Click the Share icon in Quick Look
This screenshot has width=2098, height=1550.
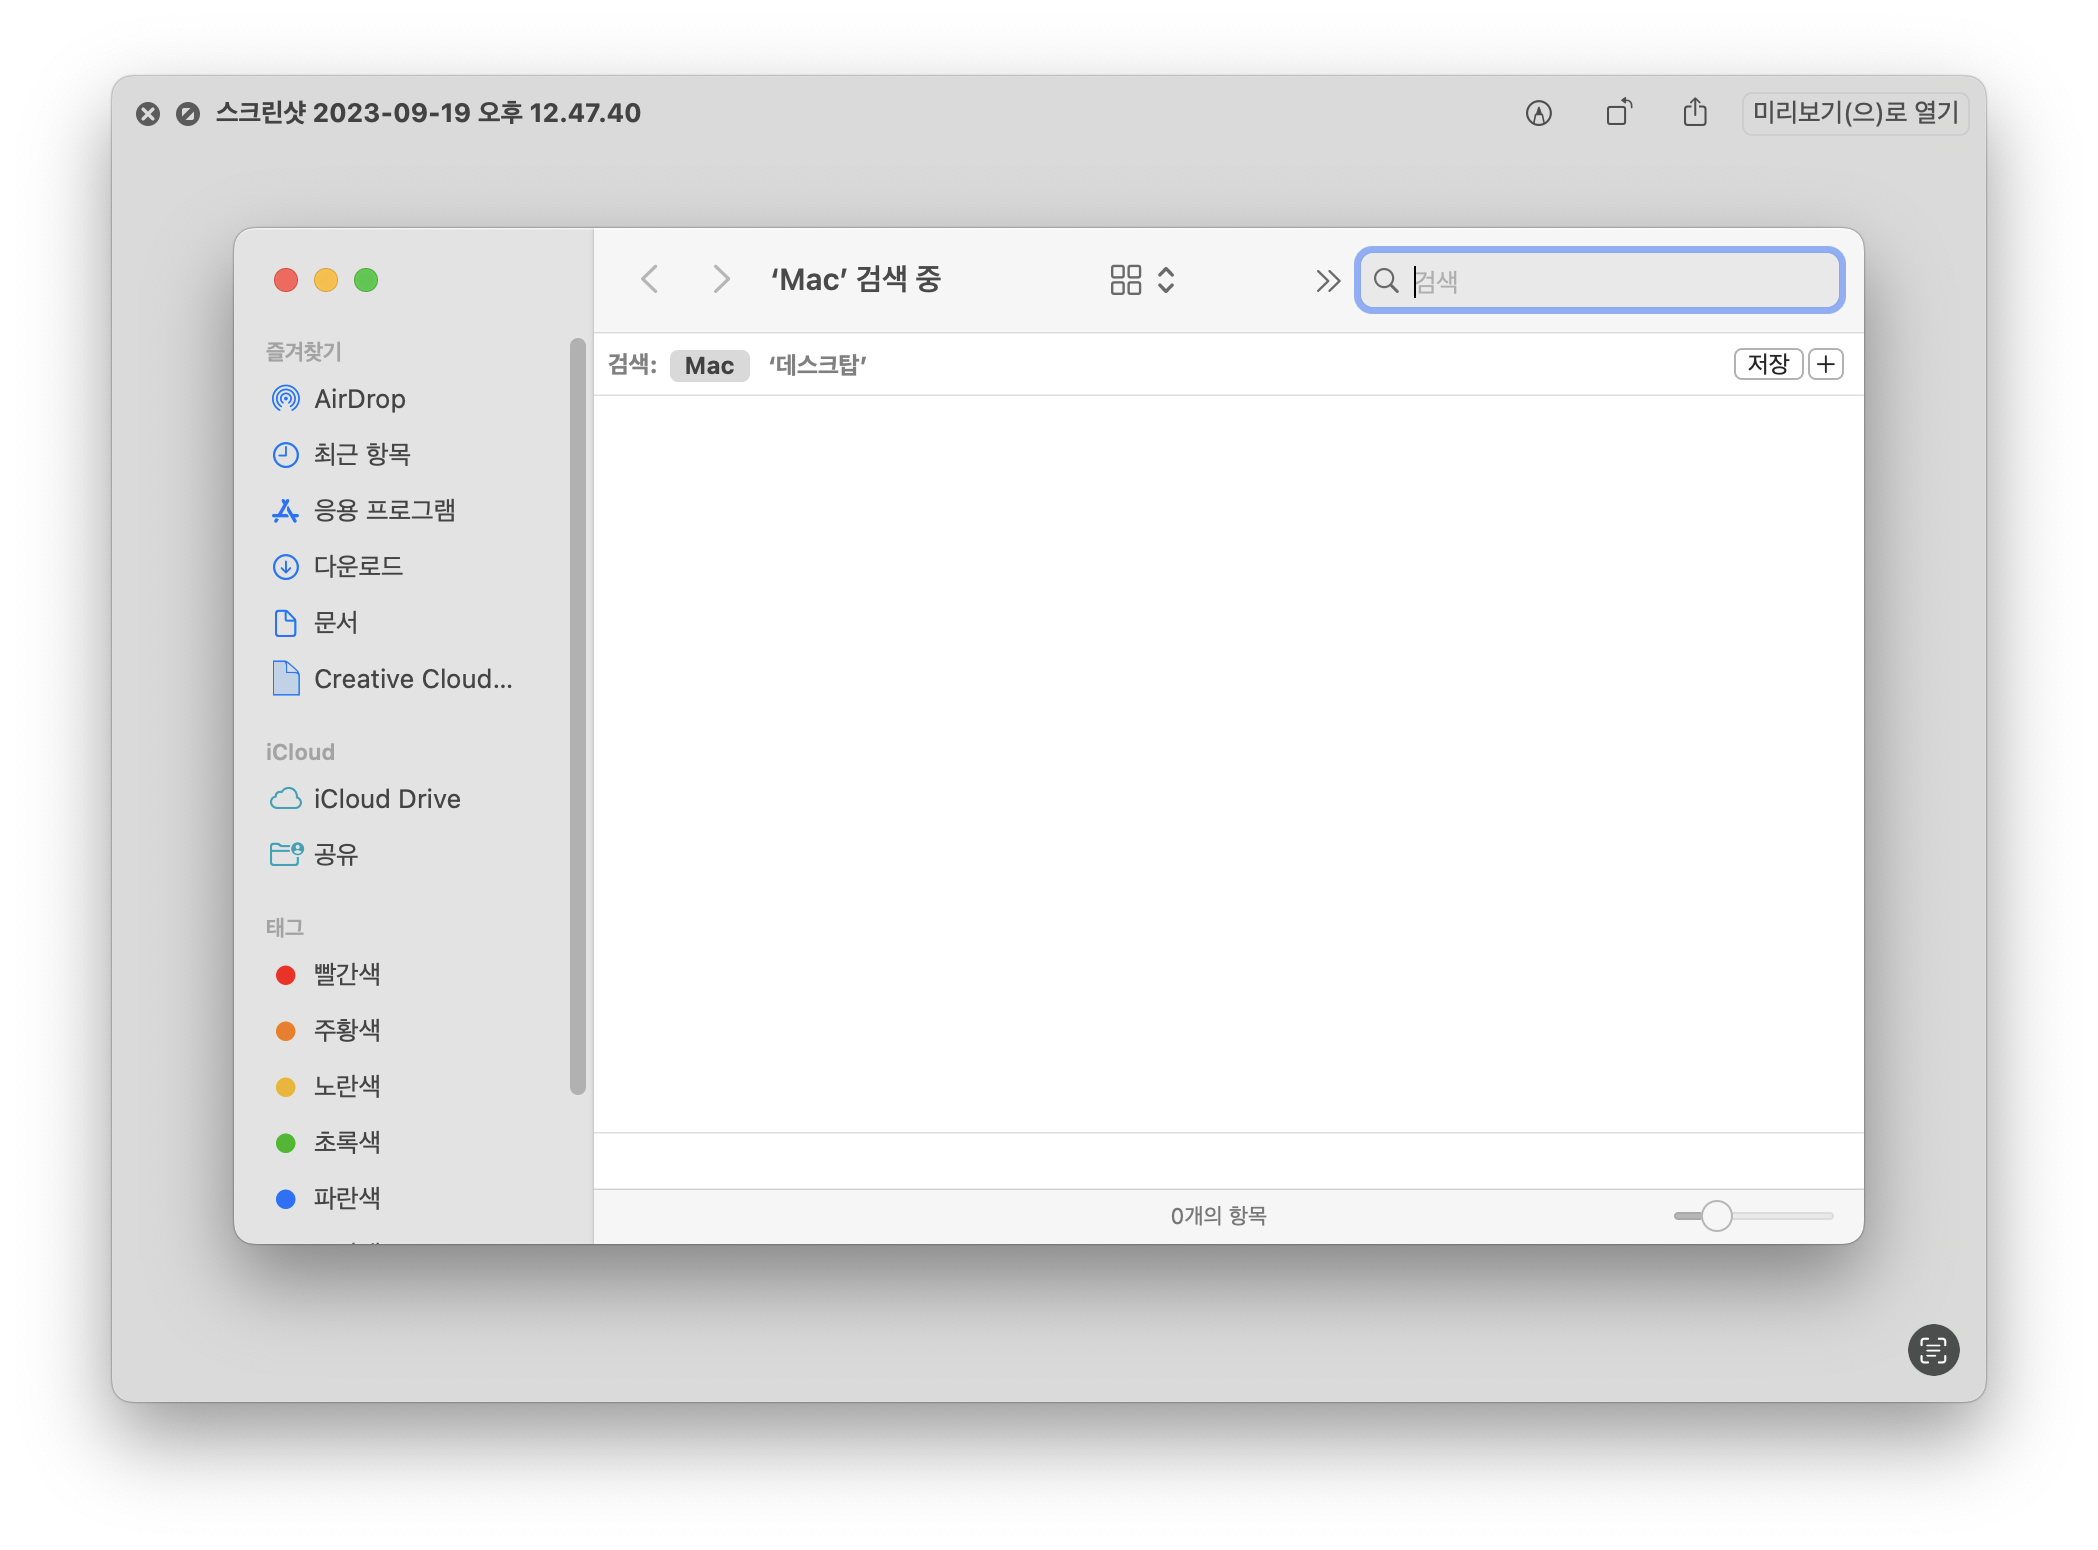click(x=1694, y=113)
